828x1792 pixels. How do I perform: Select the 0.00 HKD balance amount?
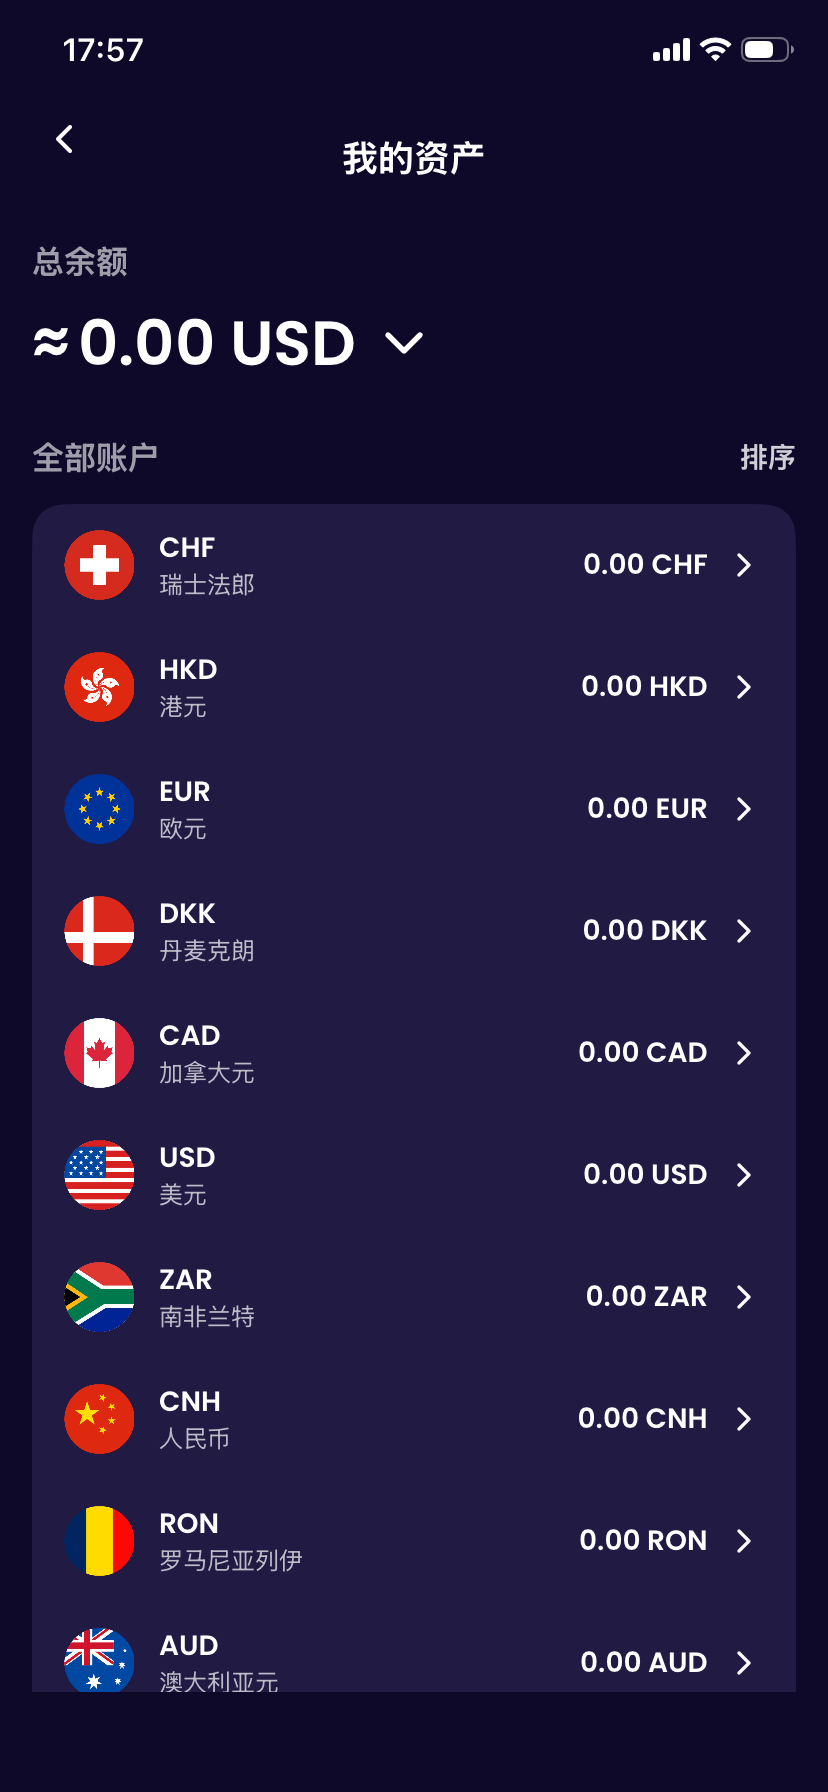click(644, 687)
